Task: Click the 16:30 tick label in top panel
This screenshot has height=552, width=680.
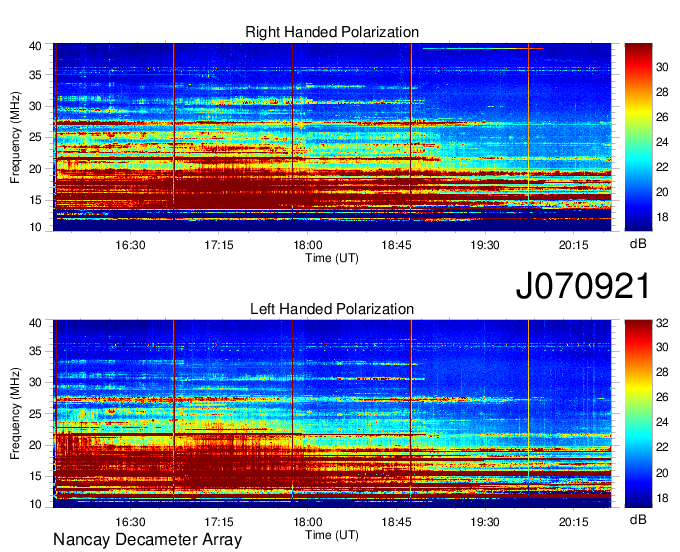Action: 131,245
